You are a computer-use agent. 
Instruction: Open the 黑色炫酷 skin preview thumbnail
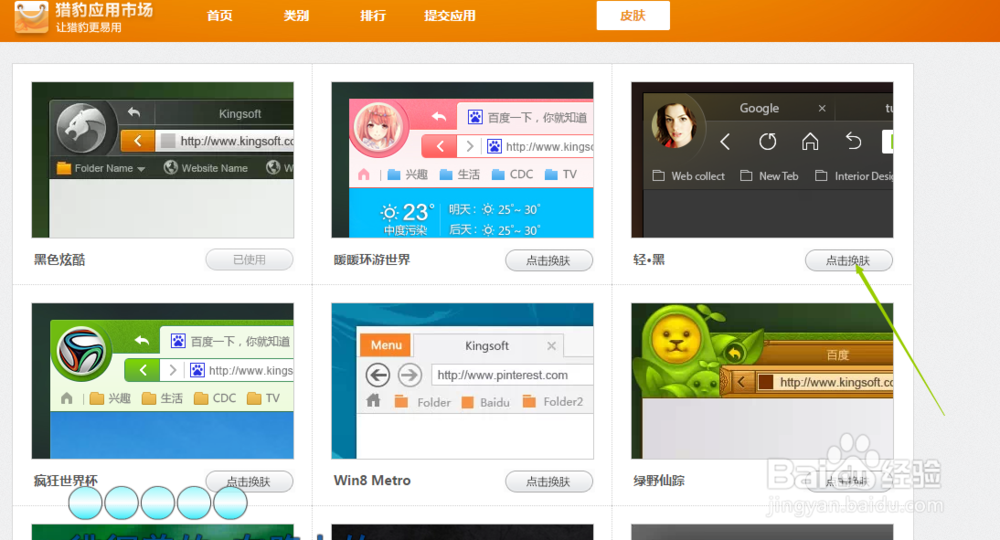(x=163, y=160)
